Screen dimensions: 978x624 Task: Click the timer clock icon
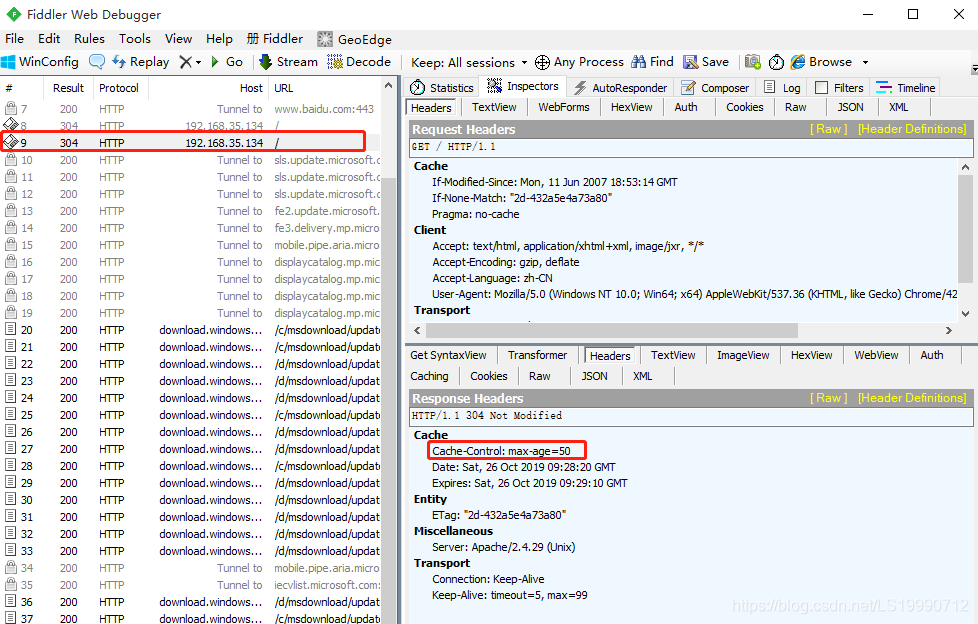pyautogui.click(x=776, y=62)
